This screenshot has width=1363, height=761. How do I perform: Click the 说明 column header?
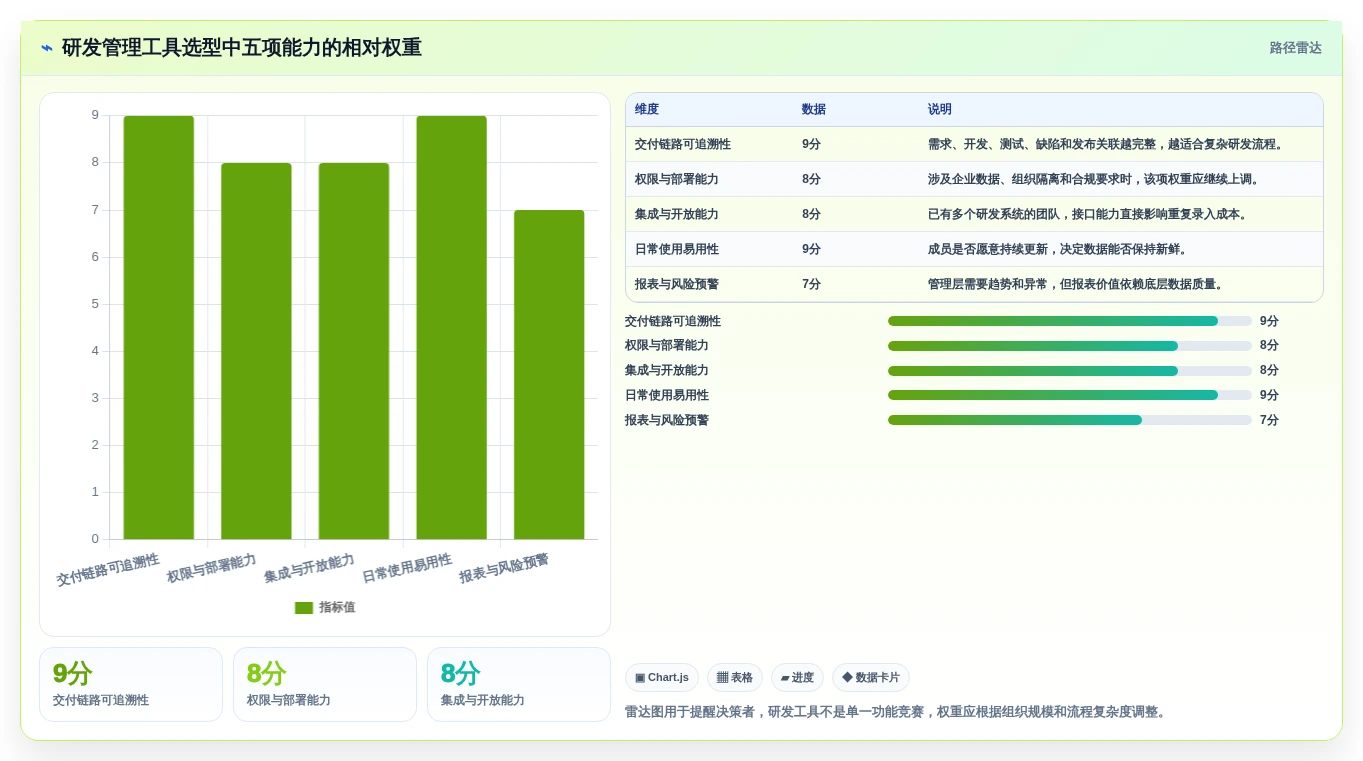(x=940, y=110)
